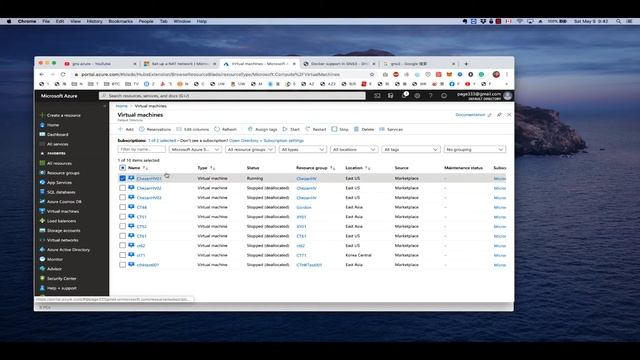This screenshot has width=640, height=360.
Task: Check the ChezamVV02 row checkbox
Action: pos(122,188)
